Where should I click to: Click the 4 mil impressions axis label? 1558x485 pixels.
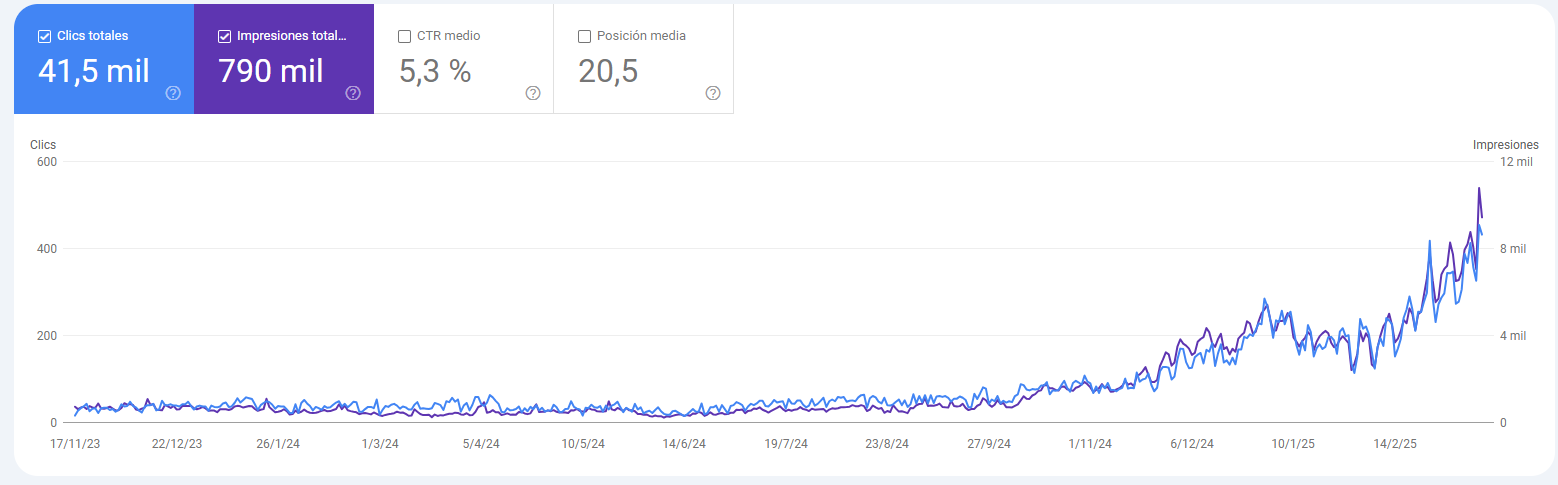[x=1512, y=336]
